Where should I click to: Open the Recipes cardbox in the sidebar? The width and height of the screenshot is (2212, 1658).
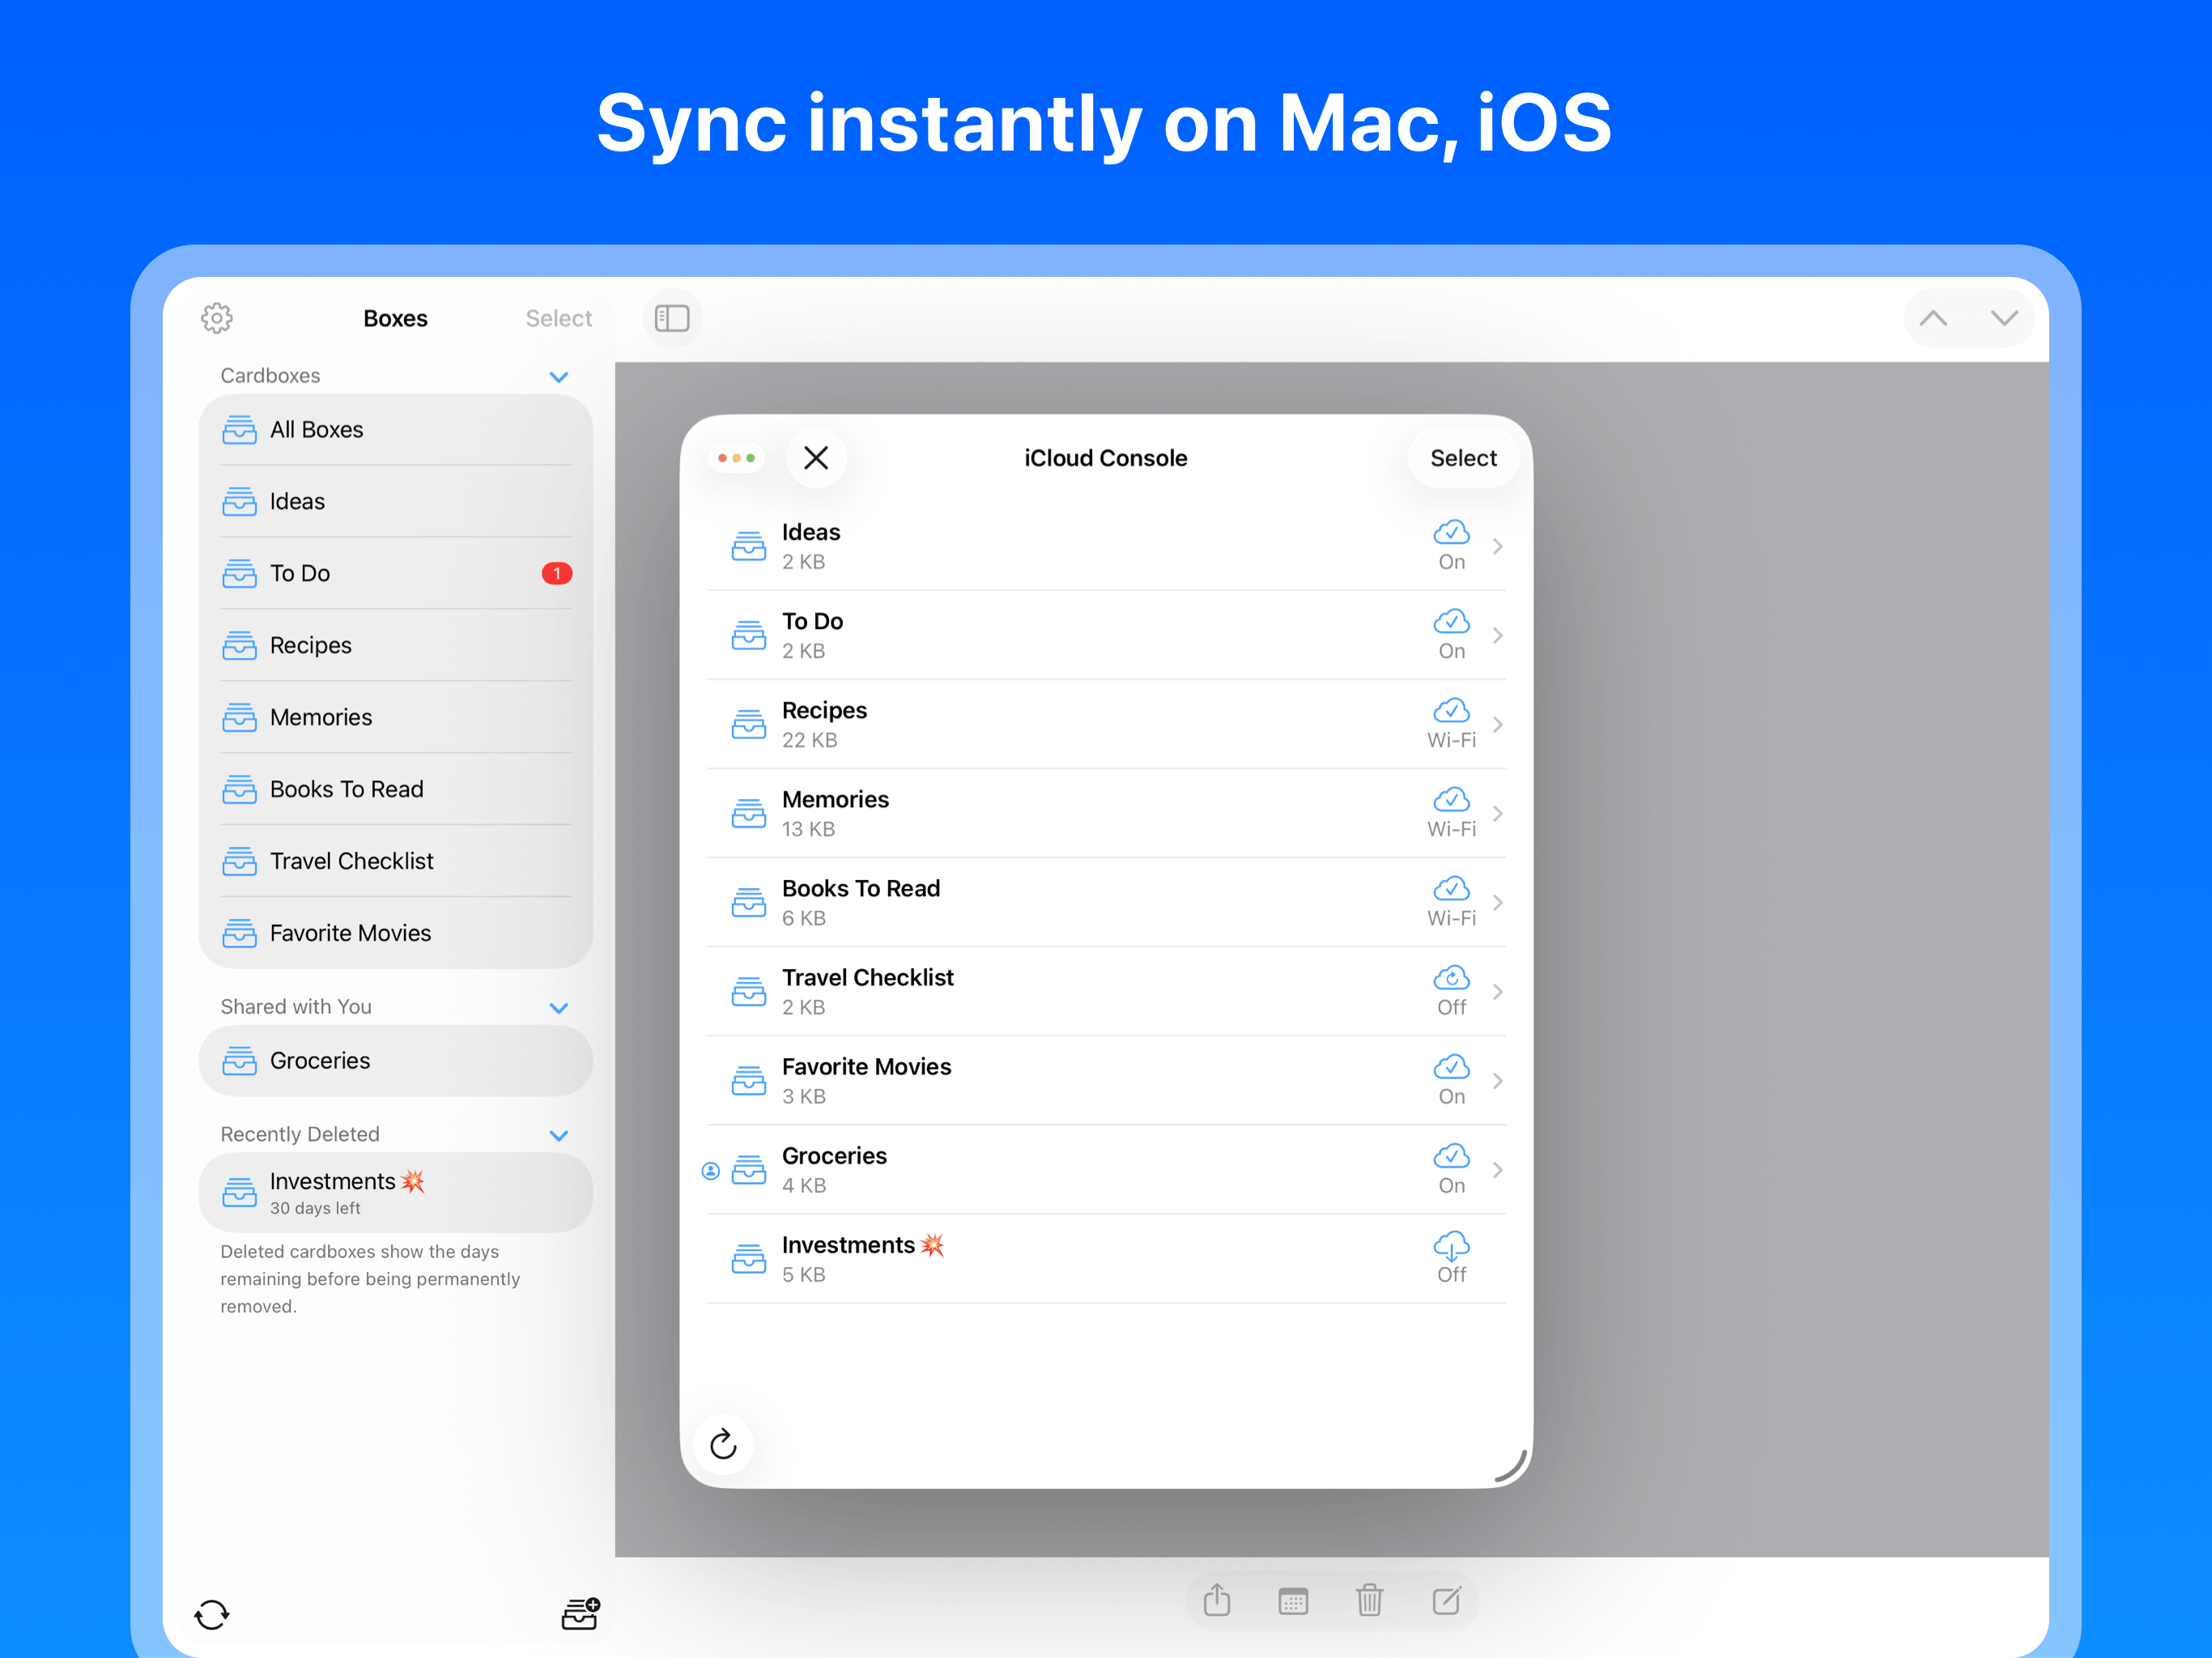click(x=396, y=645)
